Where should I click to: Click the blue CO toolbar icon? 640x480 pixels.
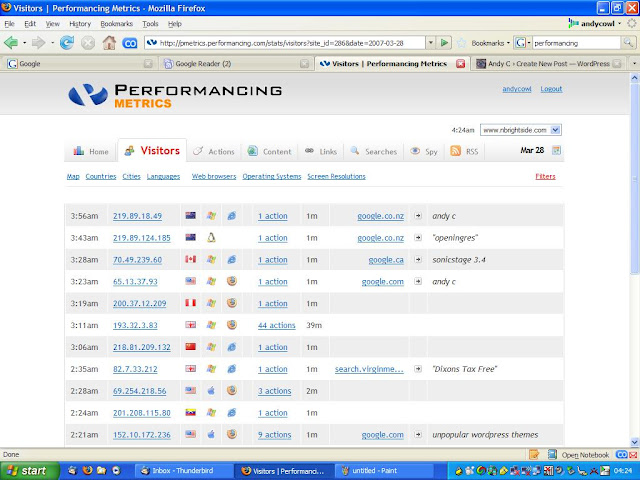[x=130, y=43]
